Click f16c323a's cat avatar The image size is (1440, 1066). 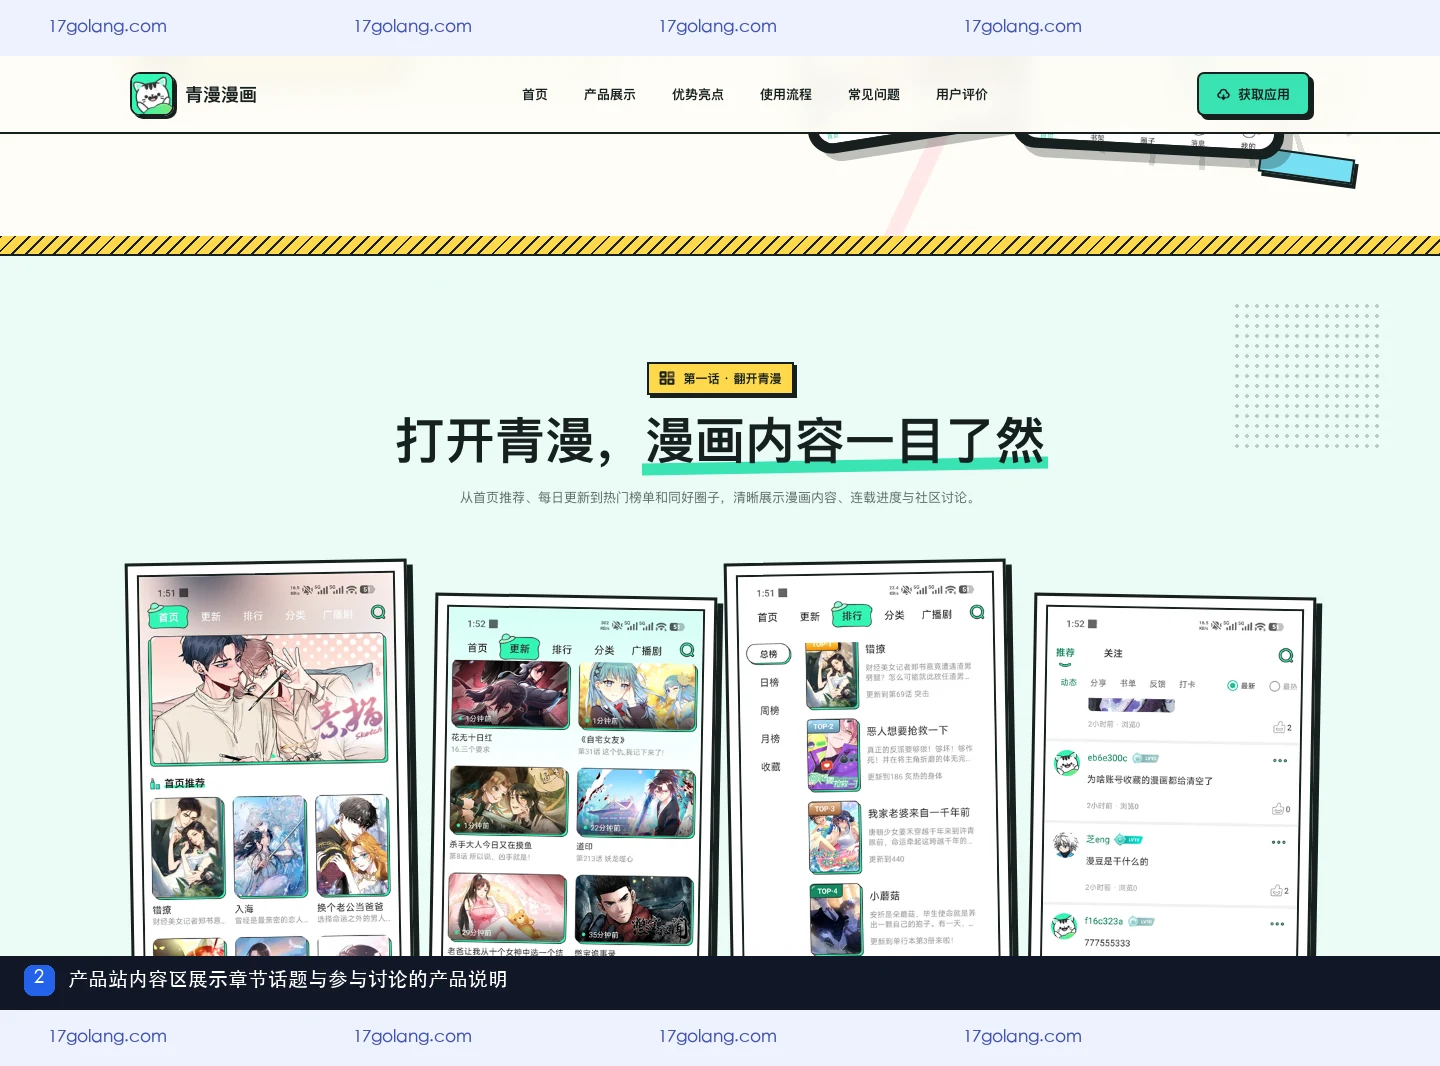[1064, 927]
